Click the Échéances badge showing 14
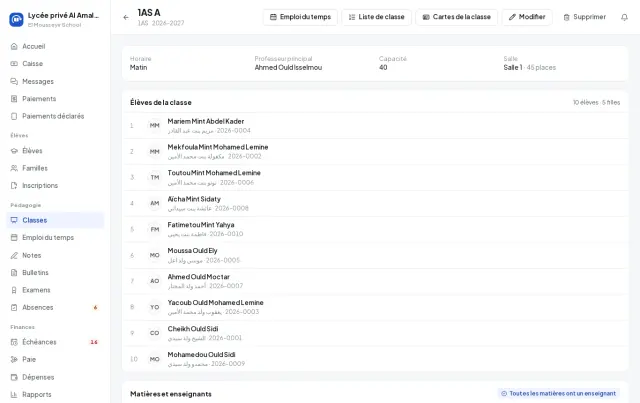This screenshot has width=640, height=403. coord(94,342)
